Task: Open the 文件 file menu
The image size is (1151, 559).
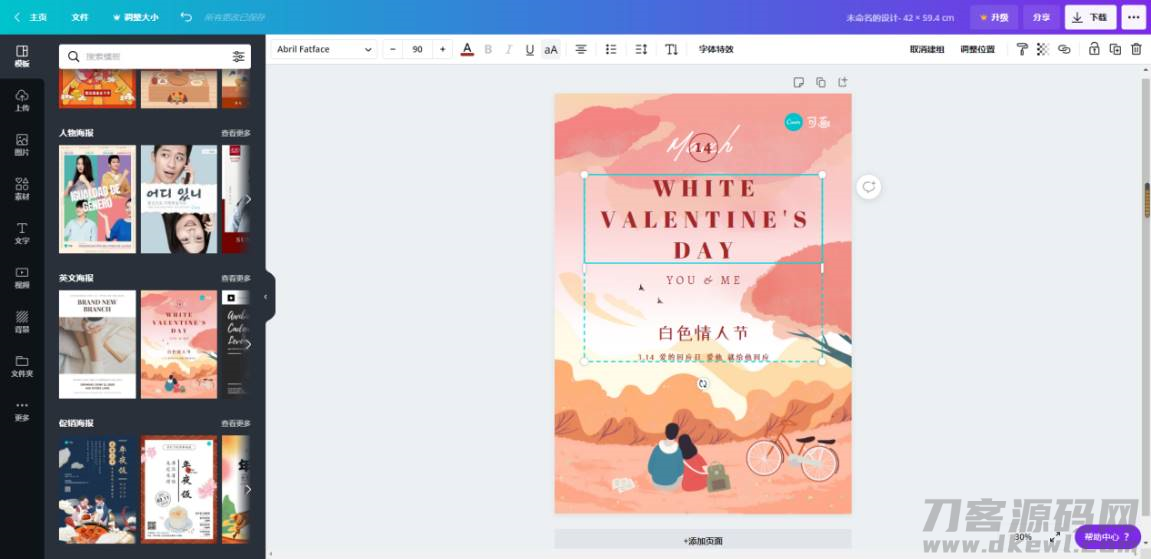Action: [80, 17]
